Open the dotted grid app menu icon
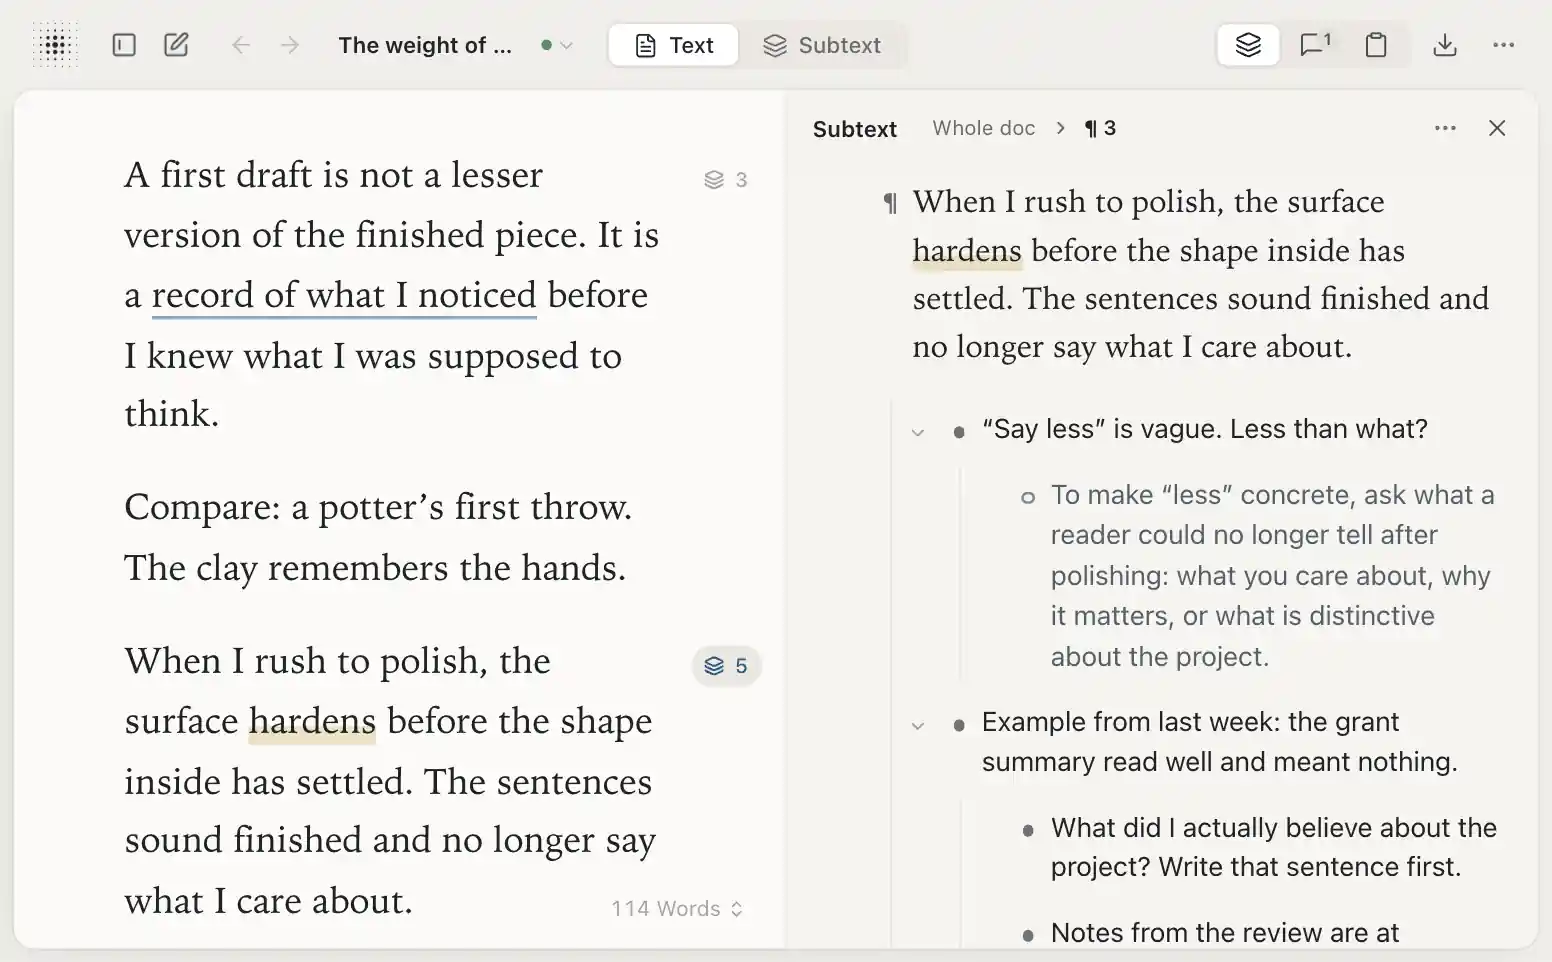1552x962 pixels. 56,45
